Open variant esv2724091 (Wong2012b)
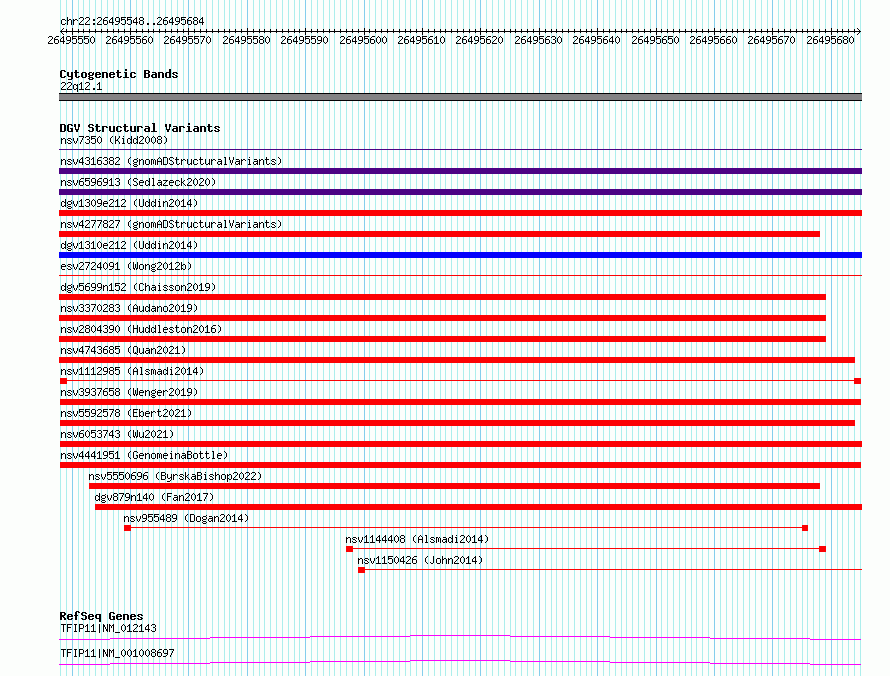Image resolution: width=890 pixels, height=676 pixels. point(126,266)
